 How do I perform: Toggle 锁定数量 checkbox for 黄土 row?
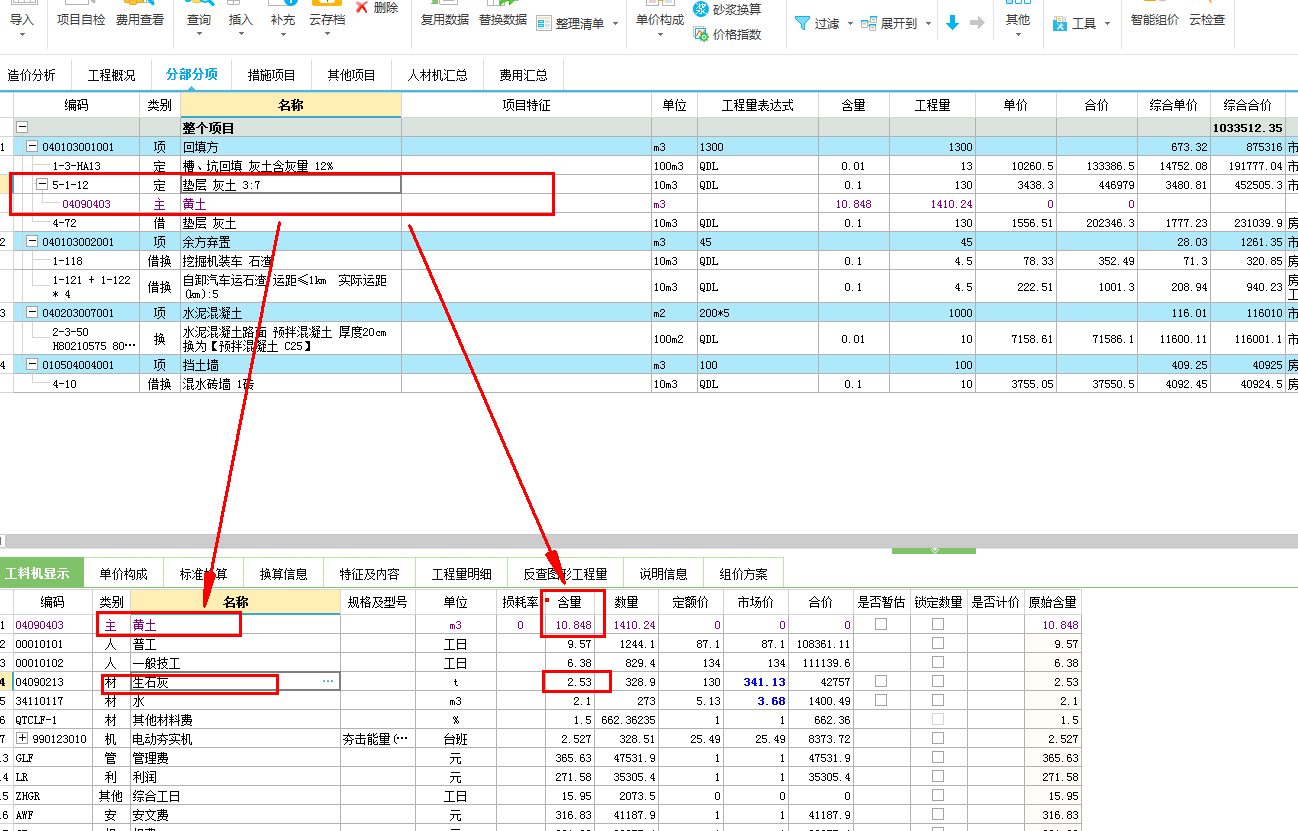[938, 624]
